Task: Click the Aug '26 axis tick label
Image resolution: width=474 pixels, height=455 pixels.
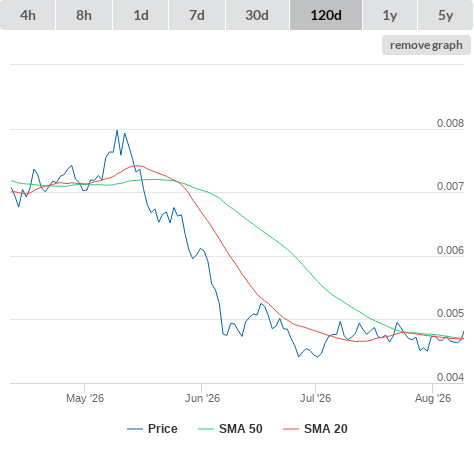Action: pos(433,398)
